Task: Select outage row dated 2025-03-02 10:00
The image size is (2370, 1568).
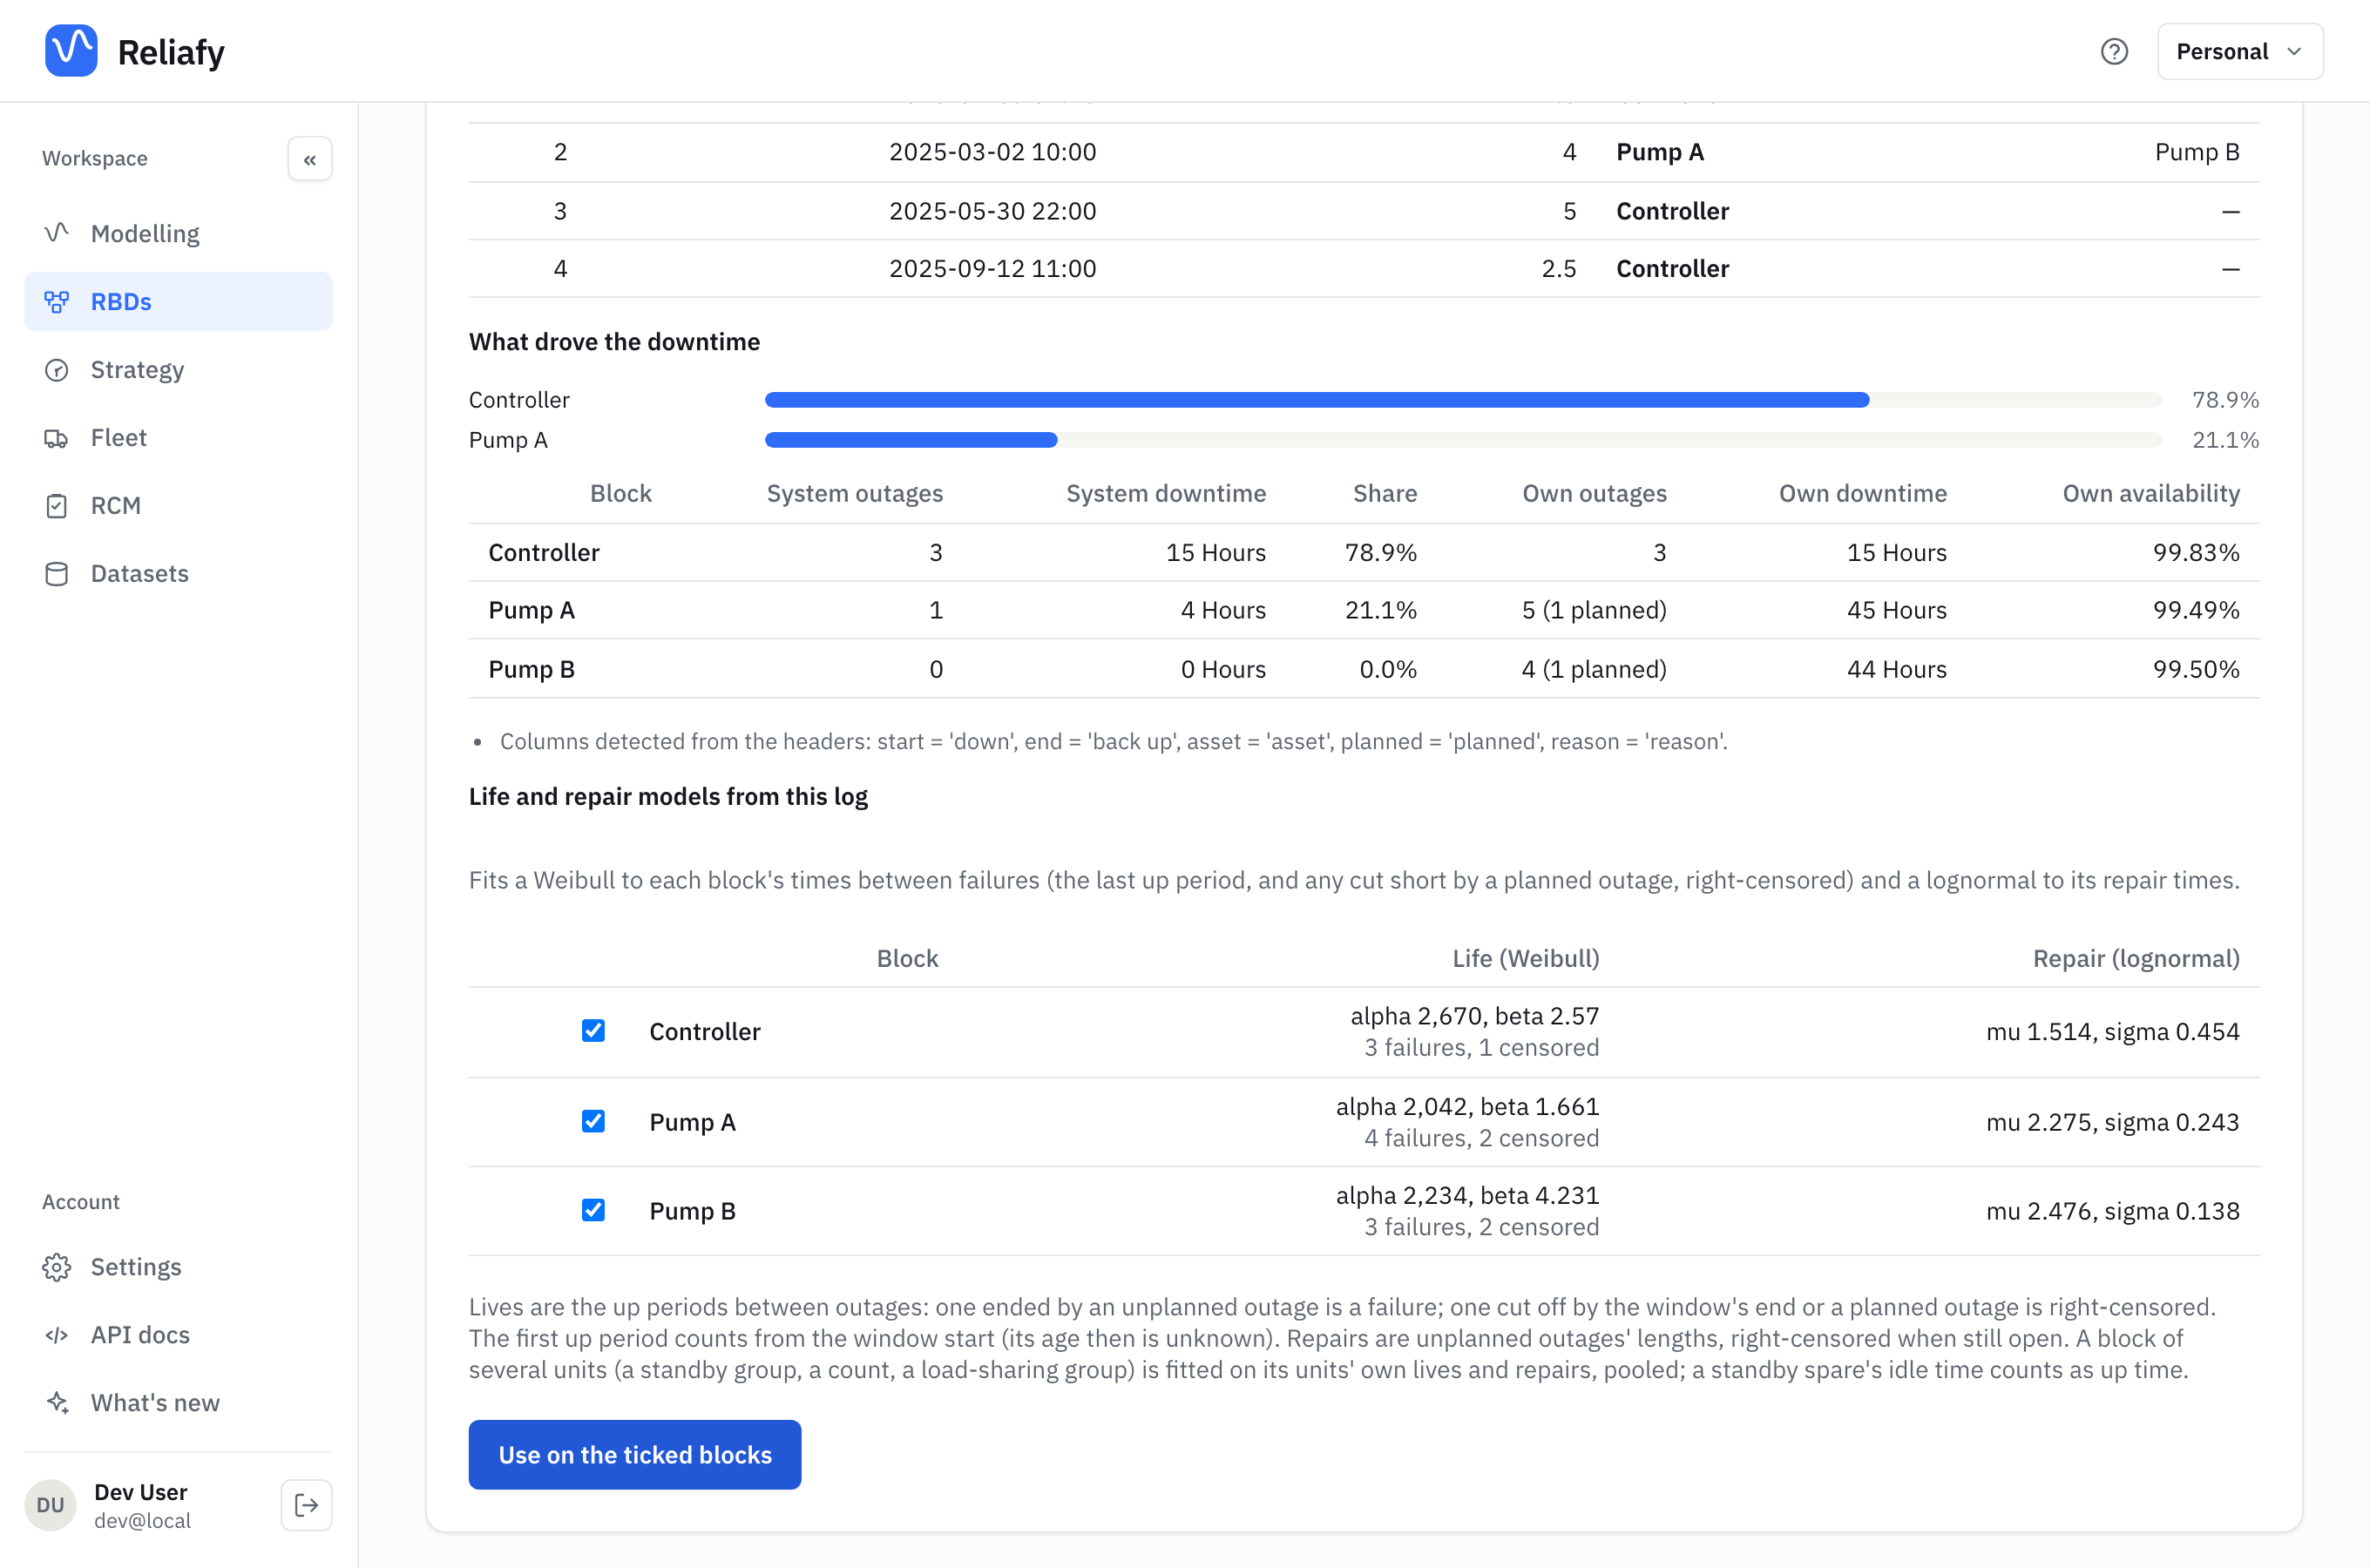Action: click(x=1364, y=152)
